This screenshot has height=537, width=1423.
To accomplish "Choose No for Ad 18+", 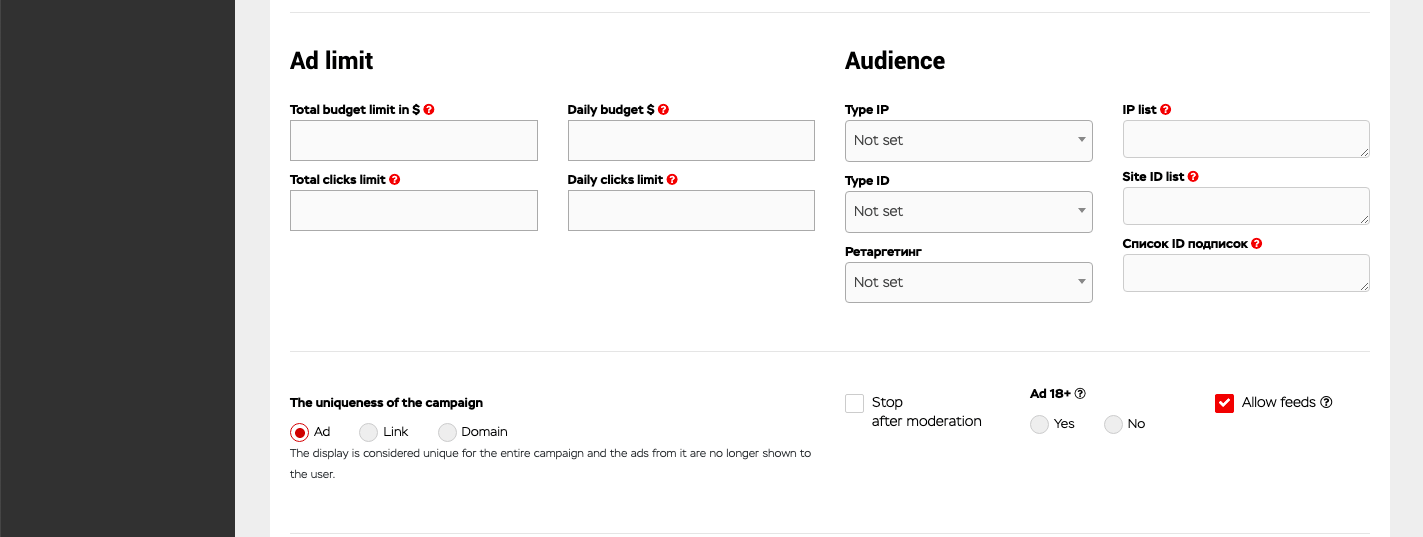I will click(x=1113, y=424).
